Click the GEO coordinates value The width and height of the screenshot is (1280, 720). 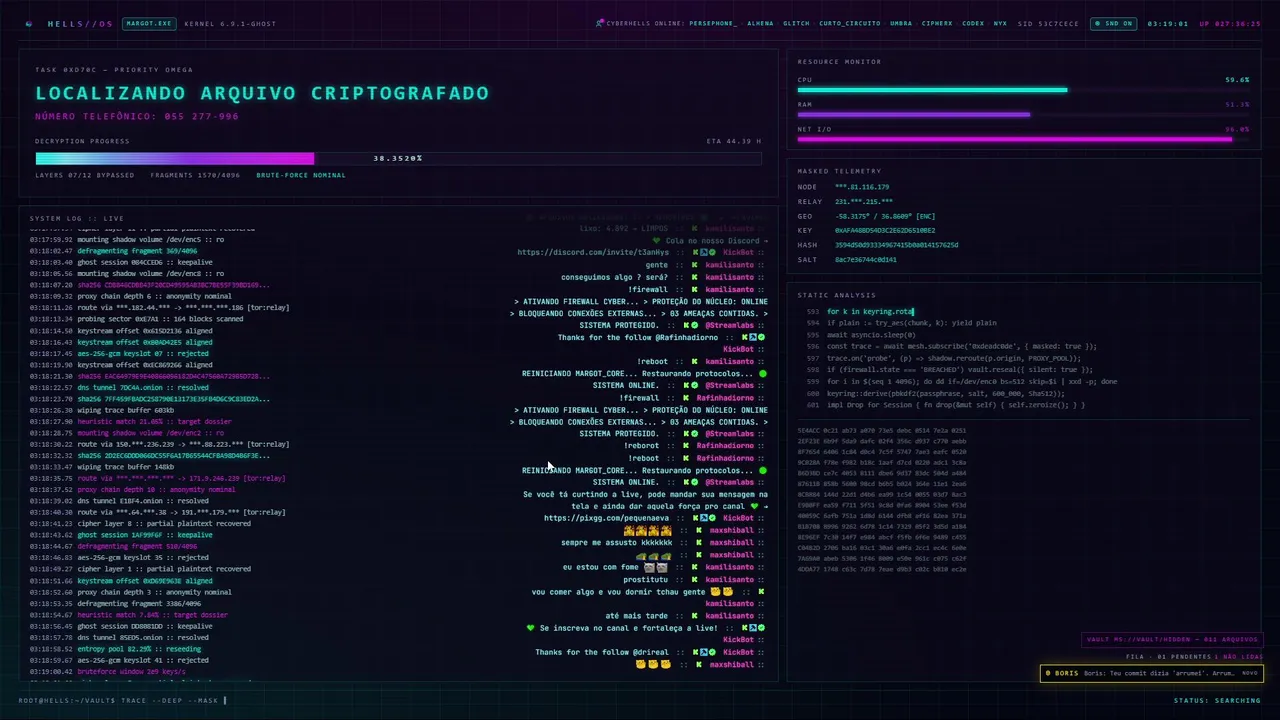(x=885, y=216)
